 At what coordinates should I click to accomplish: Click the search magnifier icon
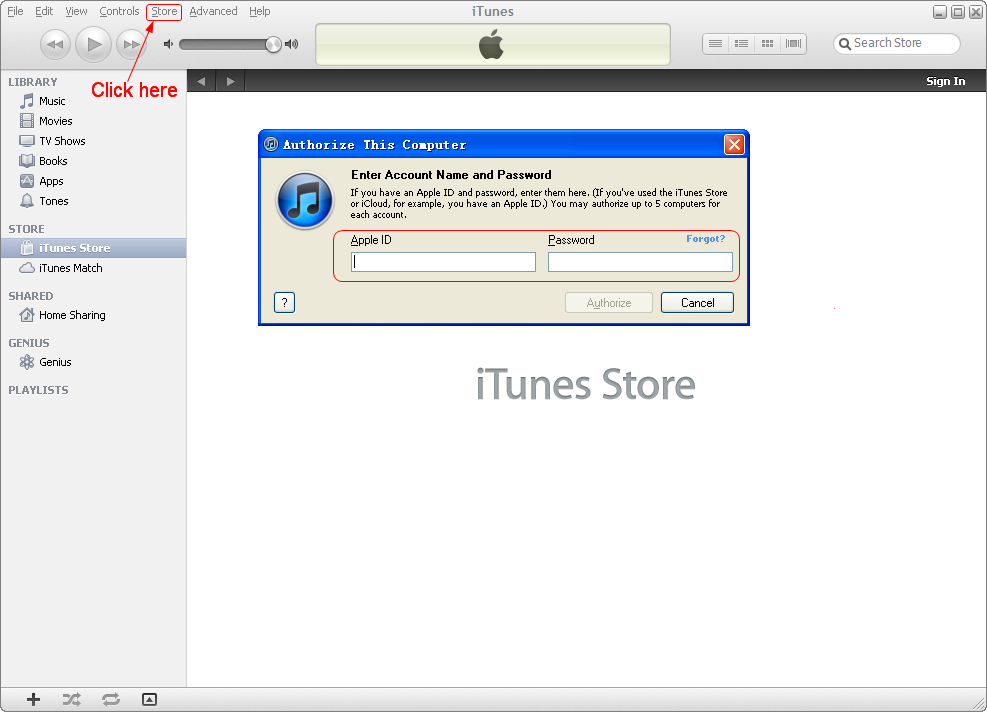[845, 44]
